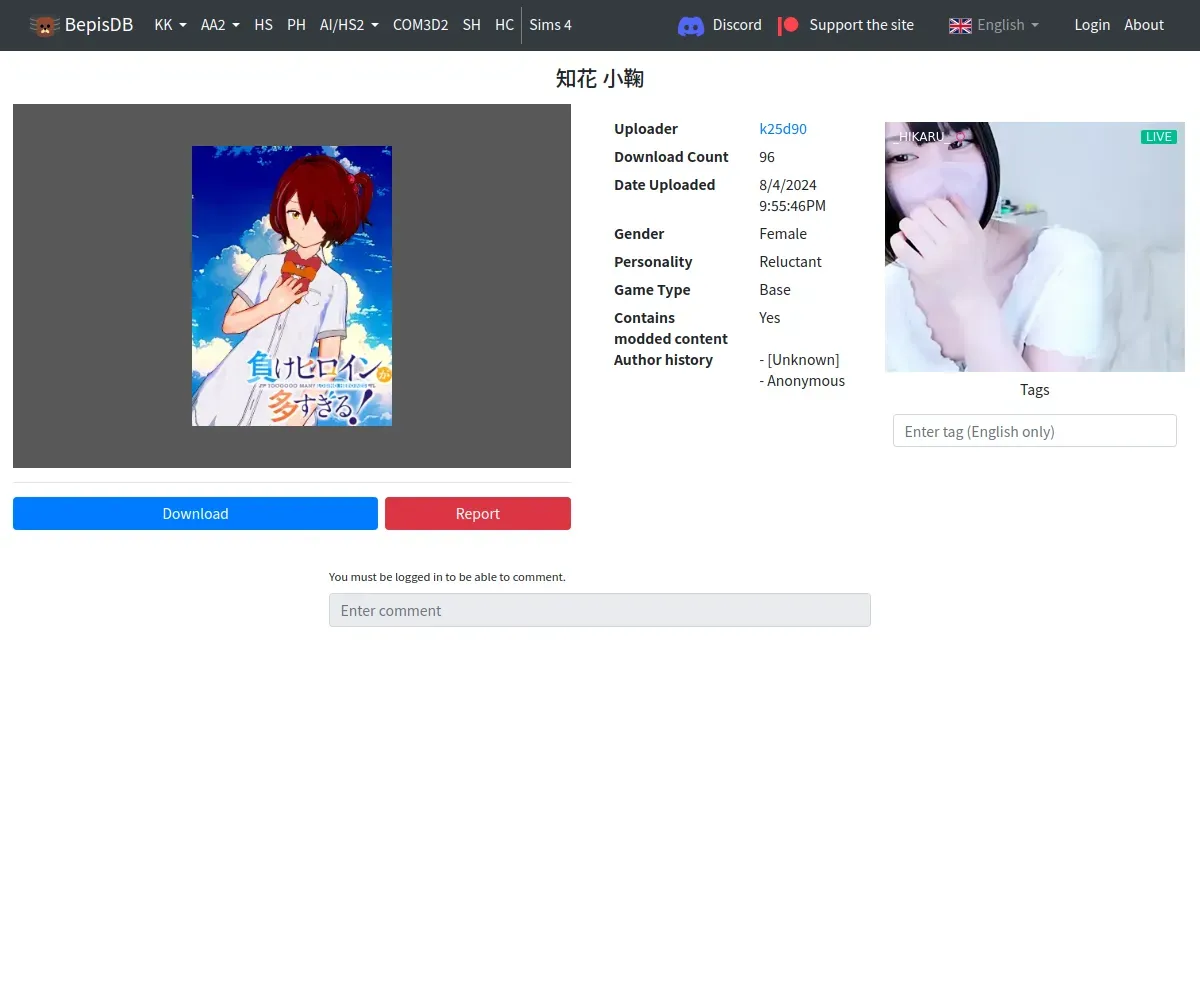The width and height of the screenshot is (1200, 1000).
Task: Click Support the site link
Action: 861,25
